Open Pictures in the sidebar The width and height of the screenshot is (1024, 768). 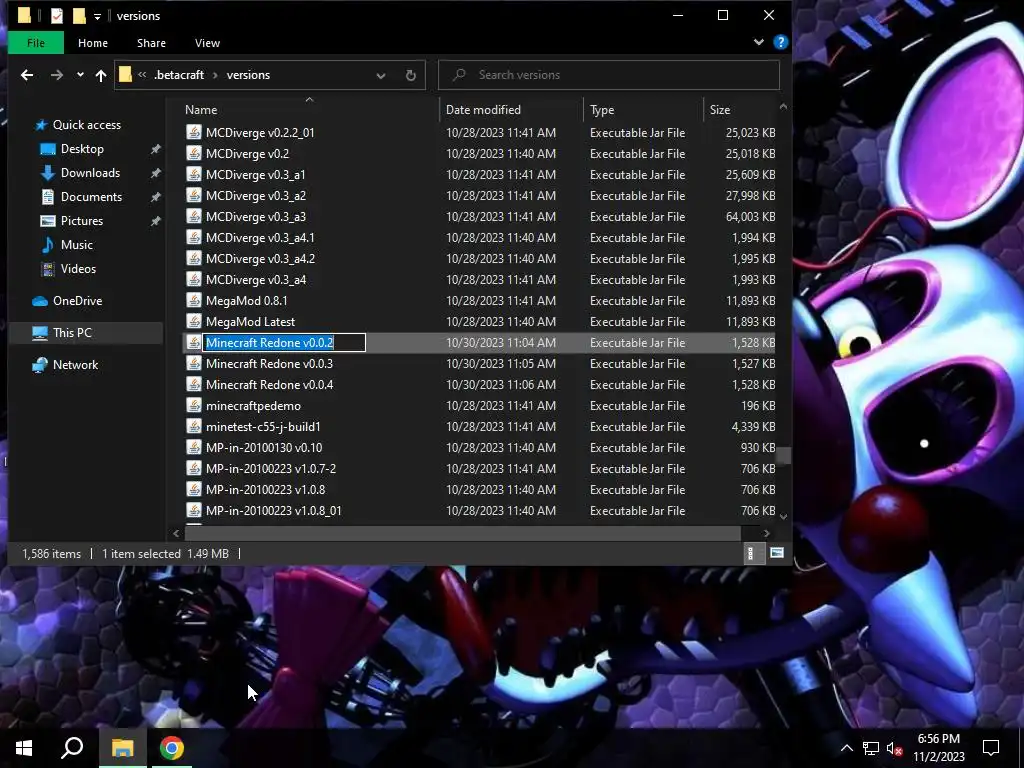coord(82,221)
